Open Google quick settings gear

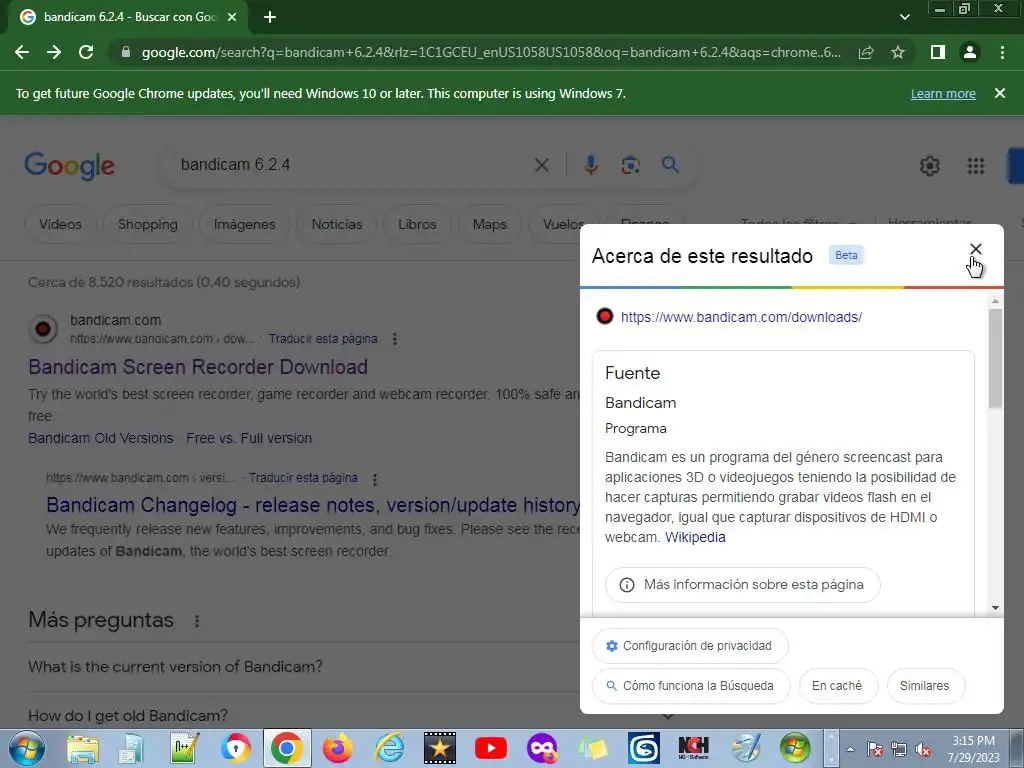930,166
